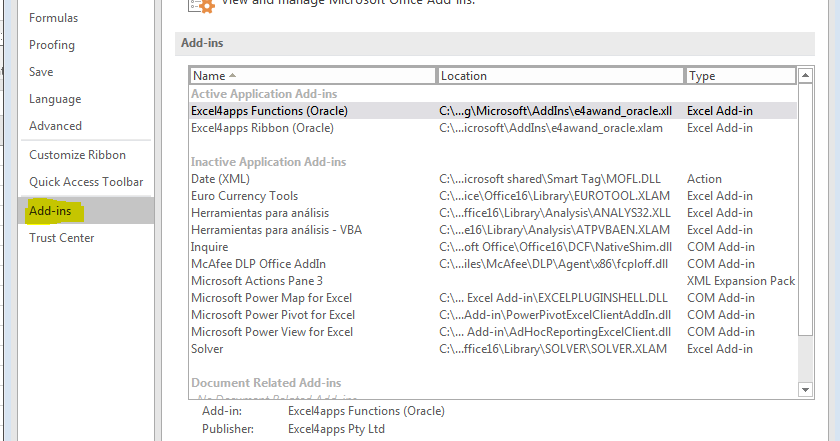
Task: Click the e4awand_oracle.xlam location path
Action: (551, 128)
